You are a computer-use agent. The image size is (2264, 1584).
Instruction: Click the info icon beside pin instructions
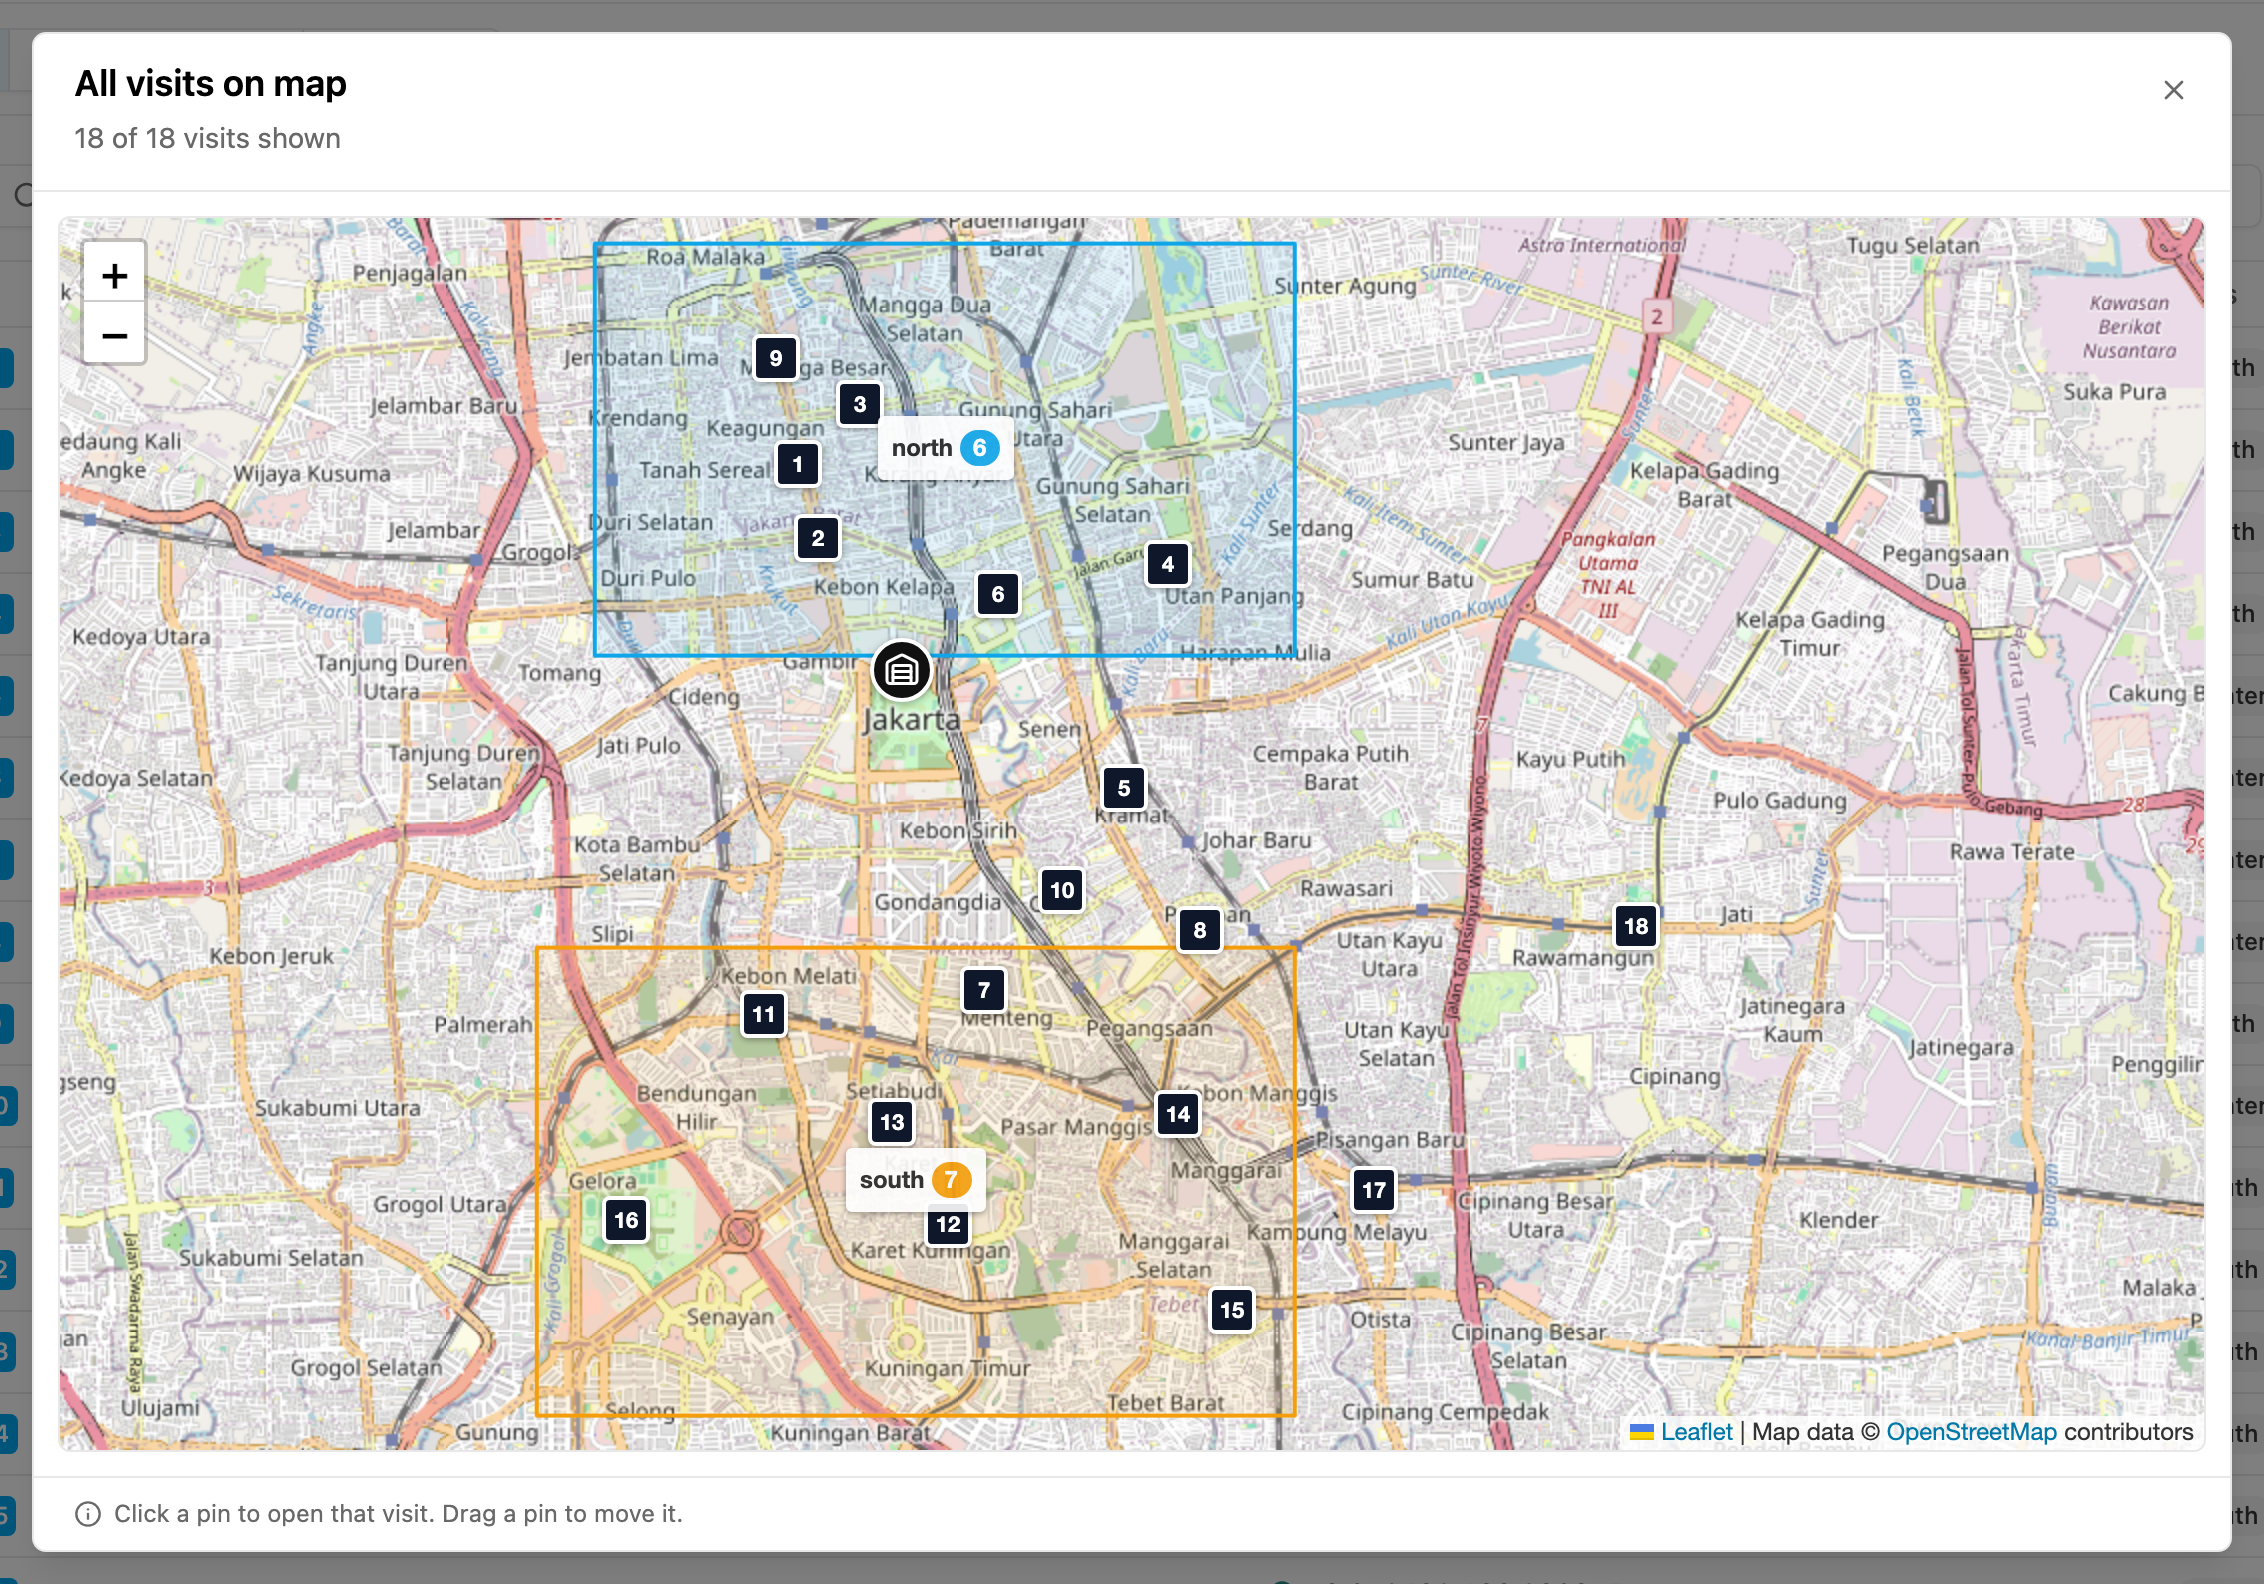(88, 1514)
